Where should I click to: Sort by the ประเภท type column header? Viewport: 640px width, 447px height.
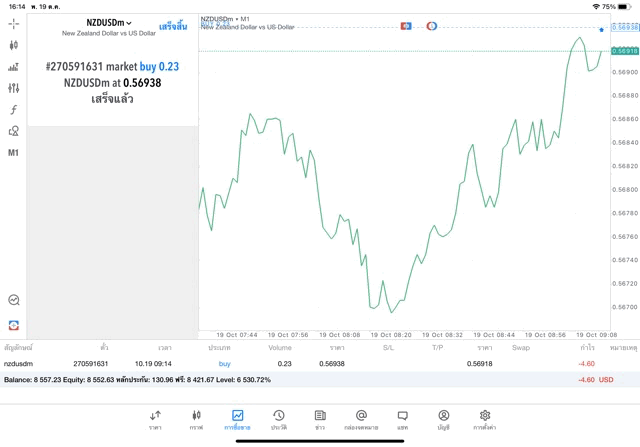coord(219,348)
